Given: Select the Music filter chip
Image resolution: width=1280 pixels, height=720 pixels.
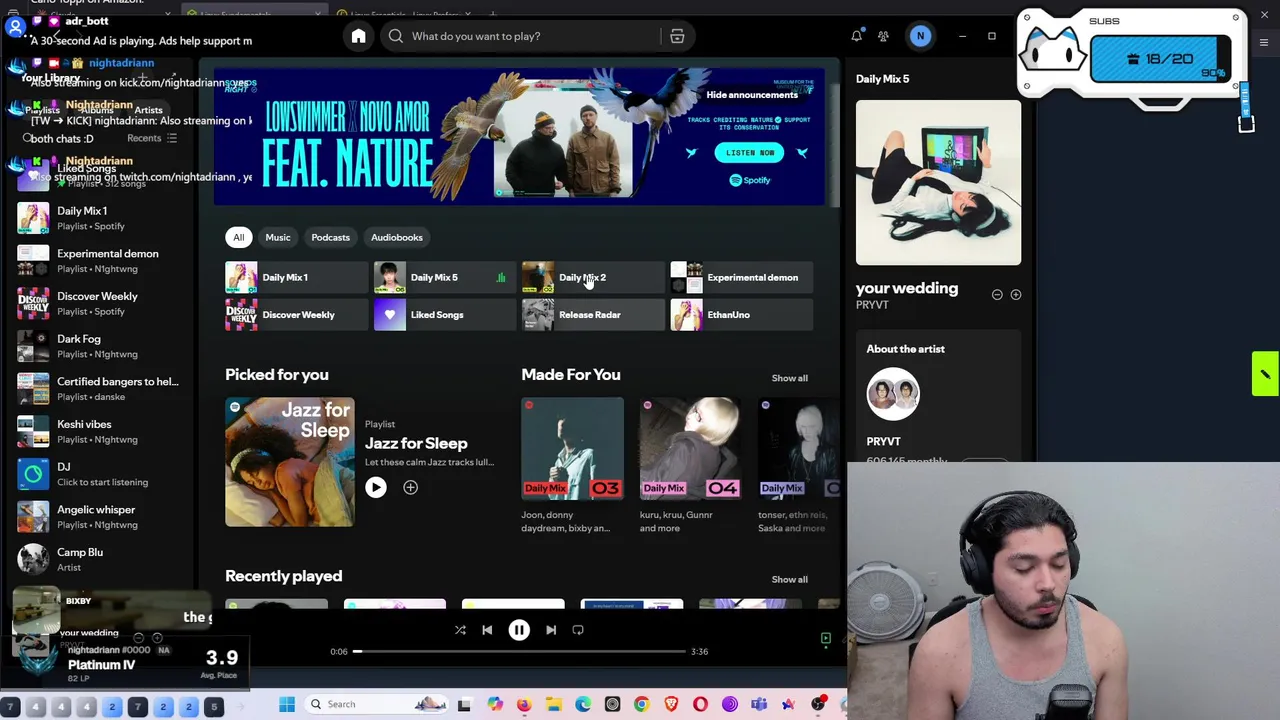Looking at the screenshot, I should (278, 237).
